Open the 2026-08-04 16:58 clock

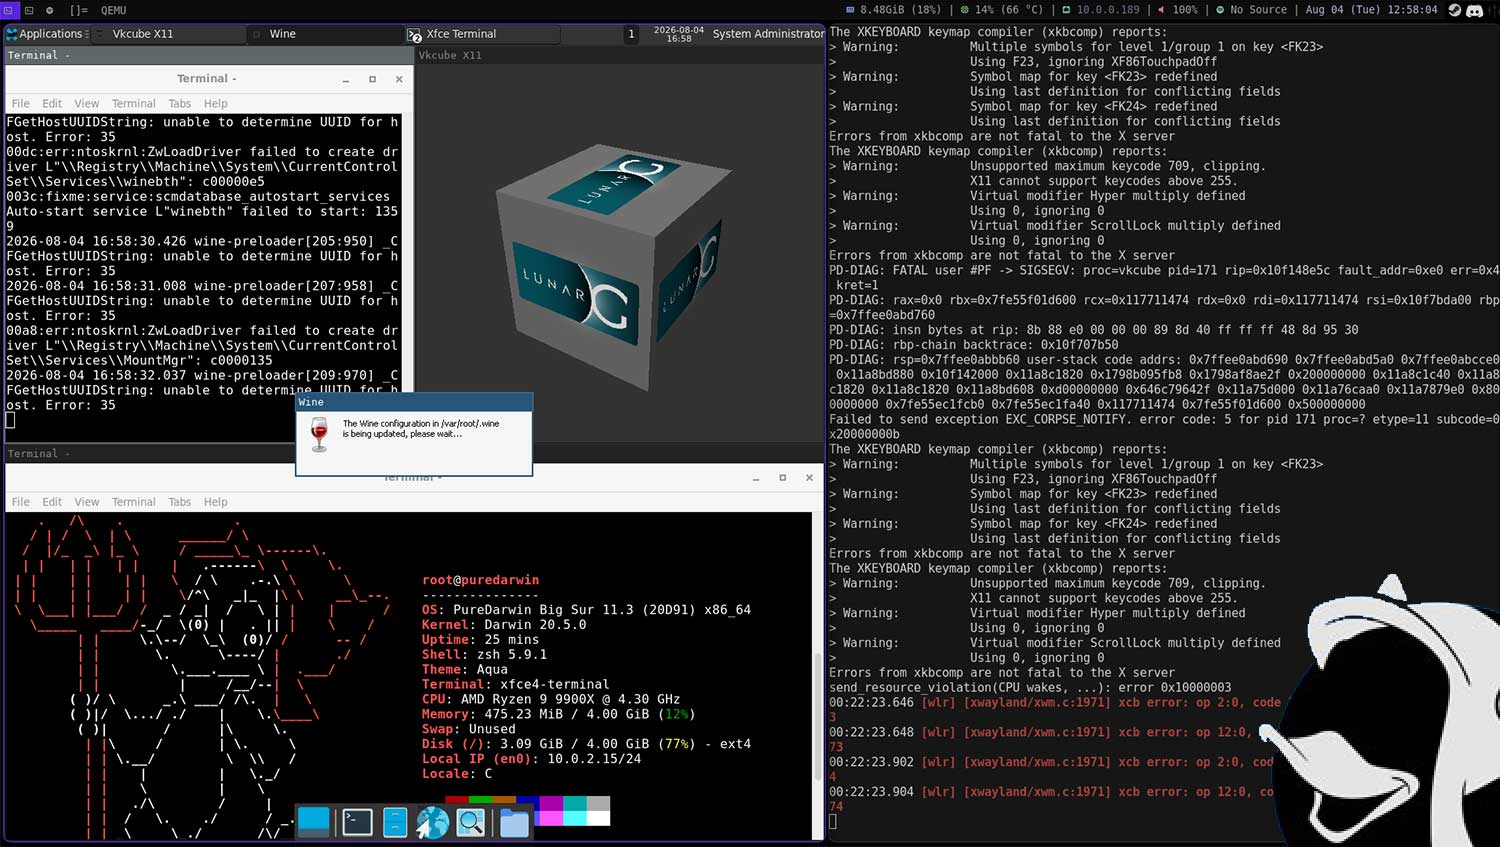click(x=679, y=34)
